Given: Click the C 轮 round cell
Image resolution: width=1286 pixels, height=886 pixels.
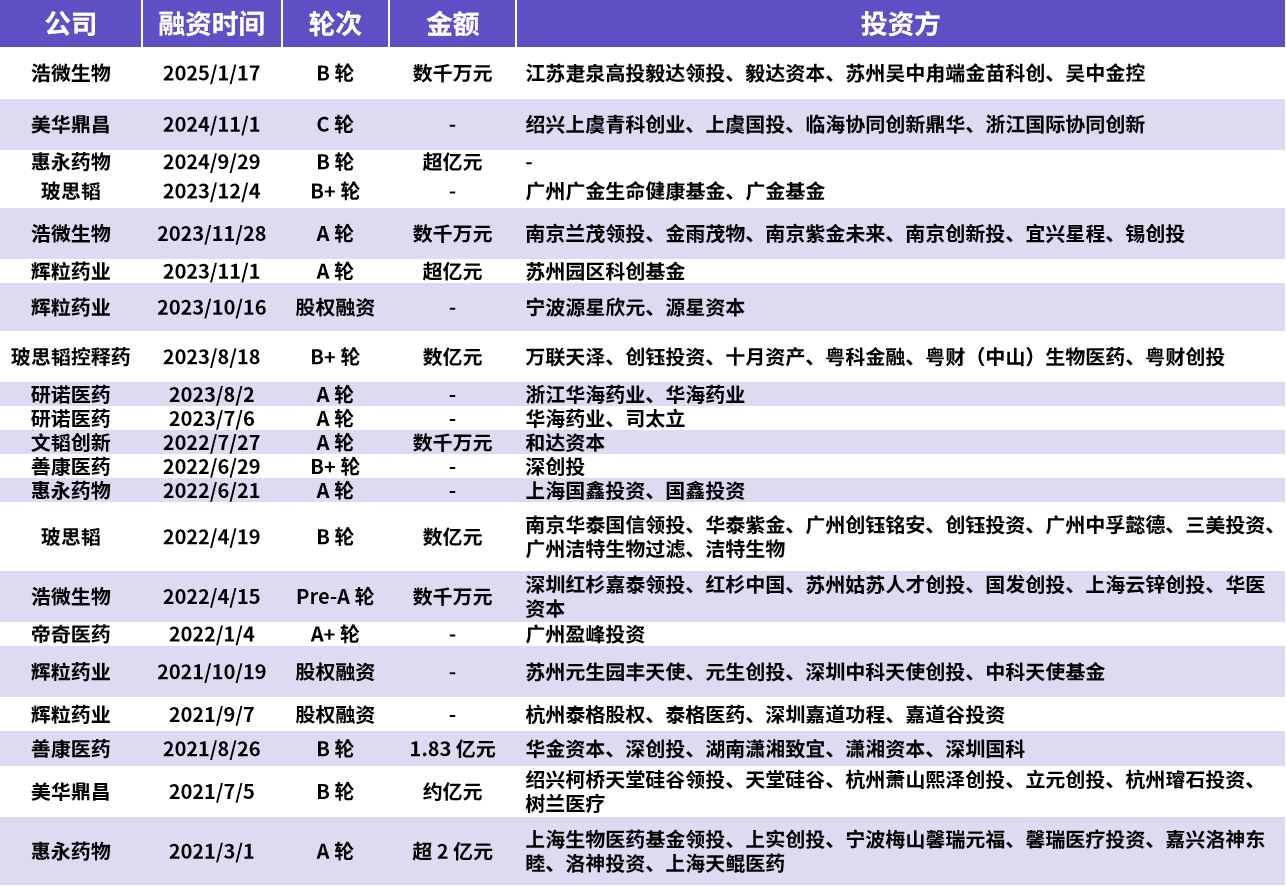Looking at the screenshot, I should [x=335, y=125].
